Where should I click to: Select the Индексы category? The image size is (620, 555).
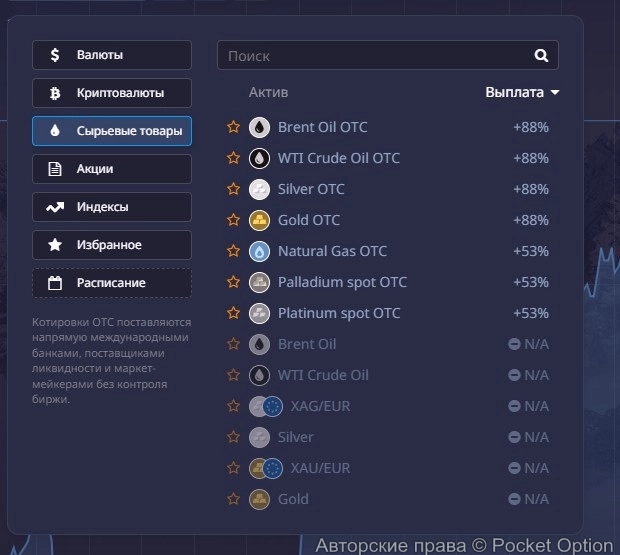coord(111,207)
